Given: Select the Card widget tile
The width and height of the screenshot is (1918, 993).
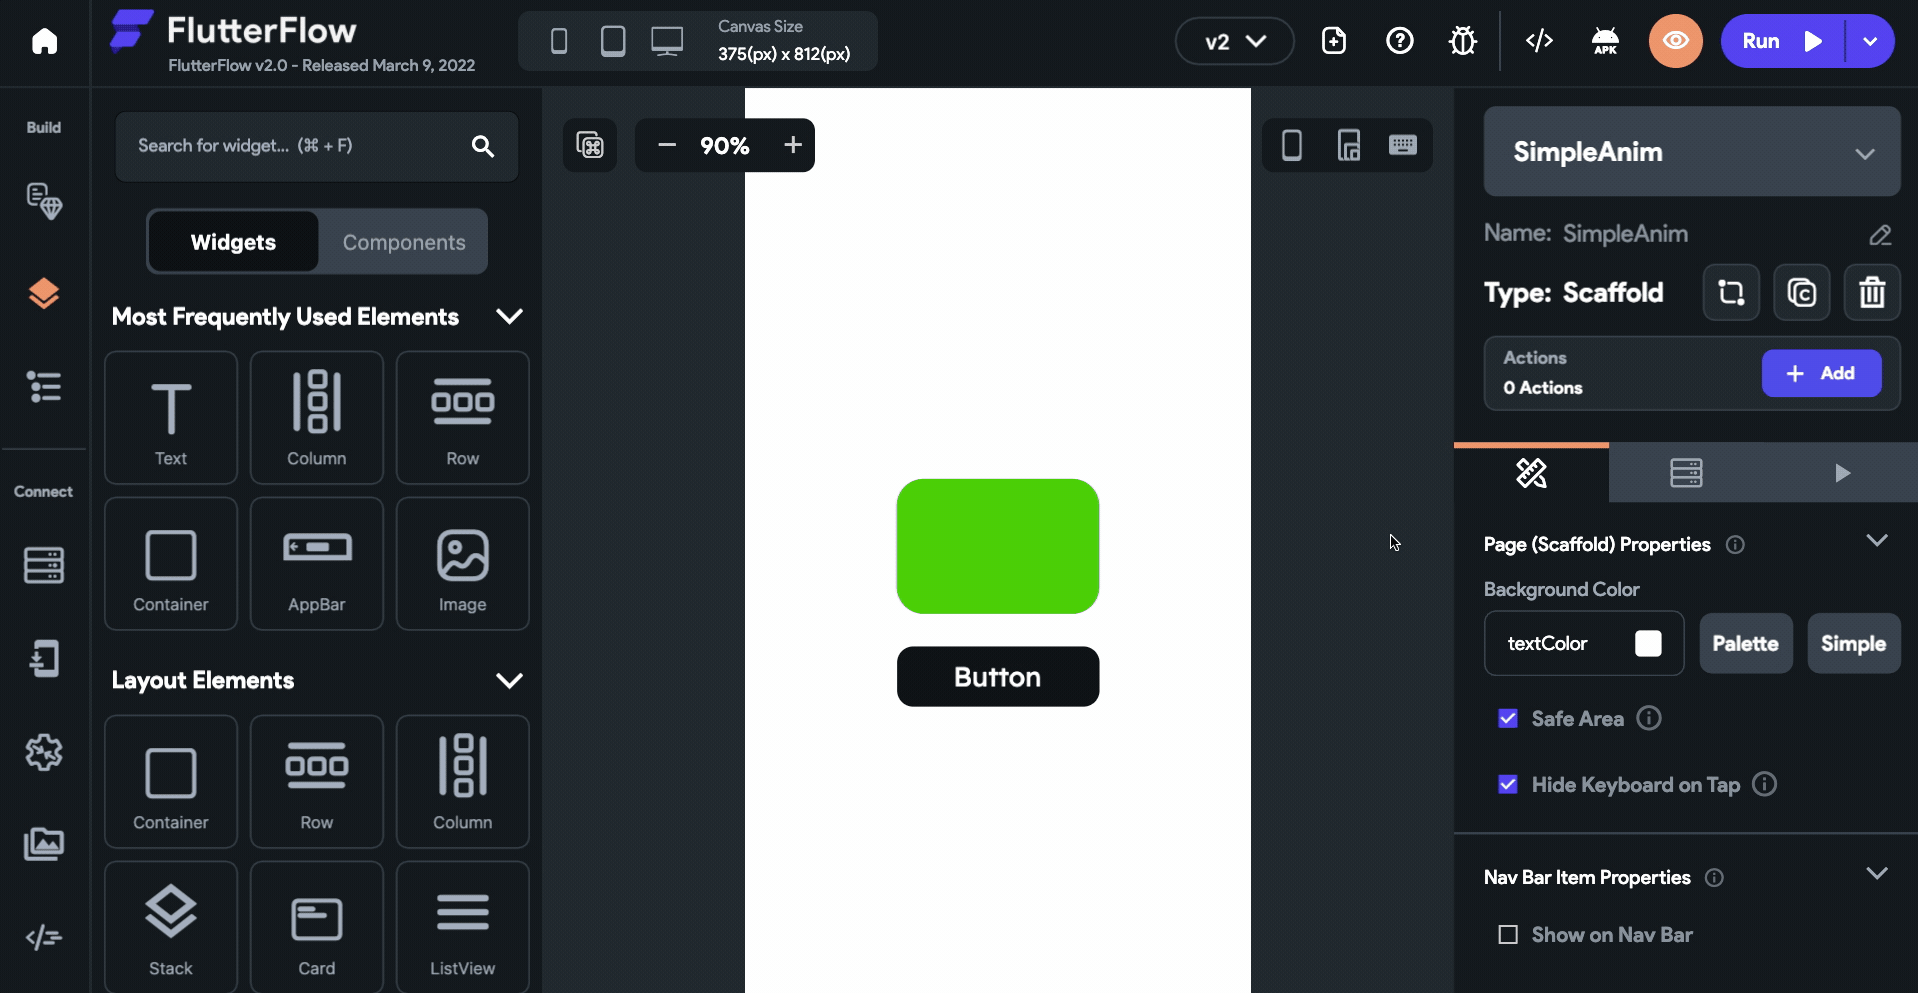Looking at the screenshot, I should click(x=317, y=927).
